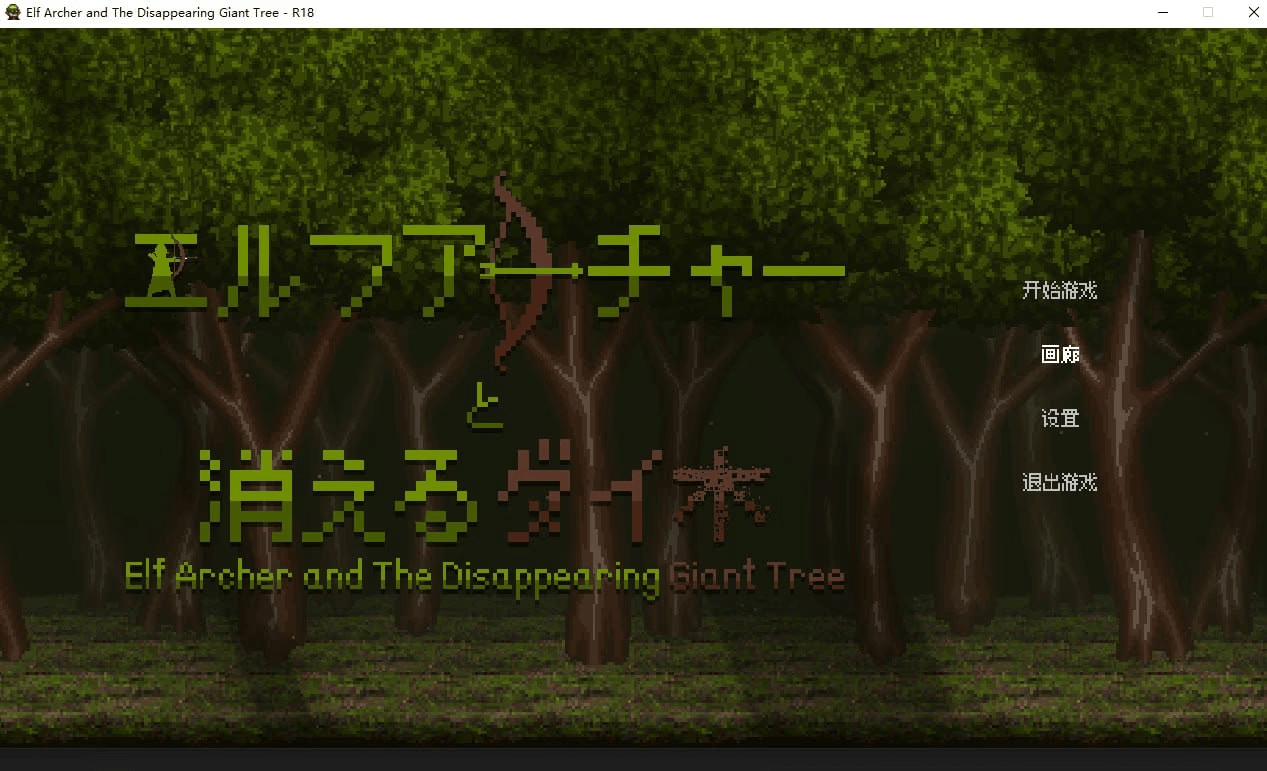Start the game via 开始游戏
The height and width of the screenshot is (771, 1267).
pyautogui.click(x=1059, y=291)
